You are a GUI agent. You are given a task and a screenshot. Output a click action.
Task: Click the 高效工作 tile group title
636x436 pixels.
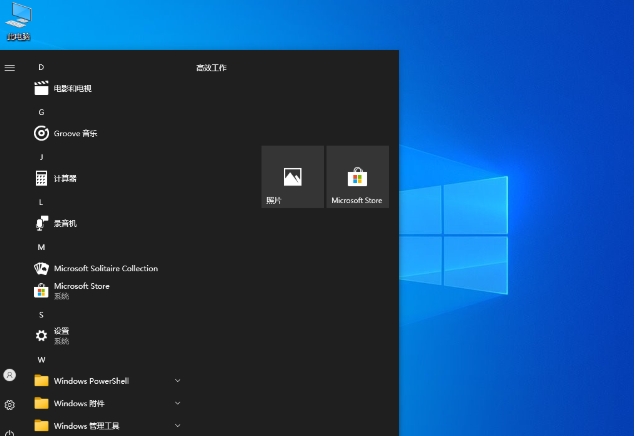click(211, 67)
